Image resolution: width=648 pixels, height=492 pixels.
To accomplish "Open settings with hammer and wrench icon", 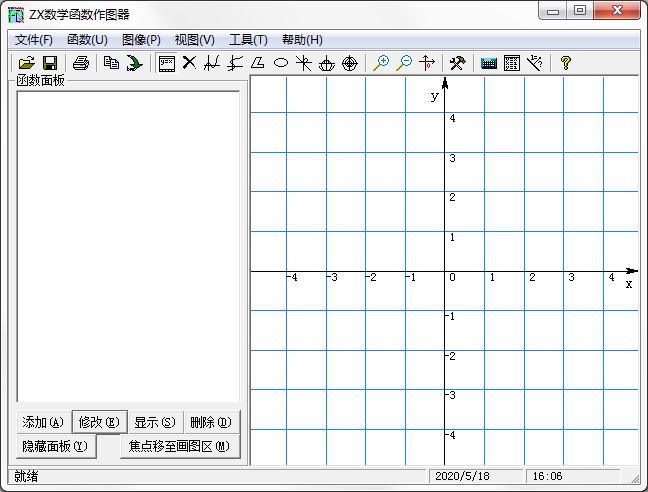I will coord(458,63).
